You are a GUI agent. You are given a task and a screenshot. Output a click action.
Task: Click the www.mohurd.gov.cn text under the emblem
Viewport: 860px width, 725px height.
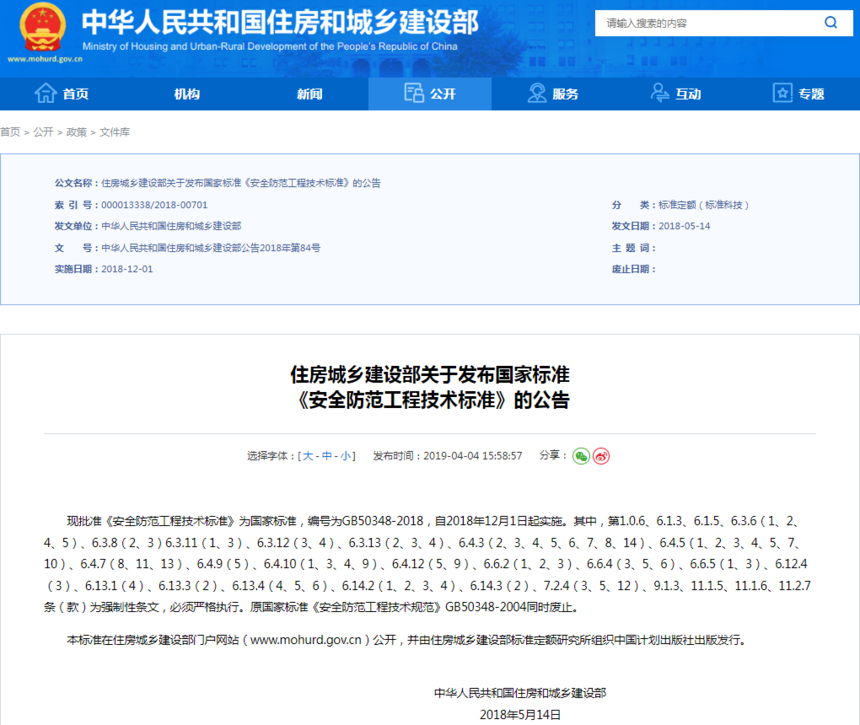tap(45, 59)
